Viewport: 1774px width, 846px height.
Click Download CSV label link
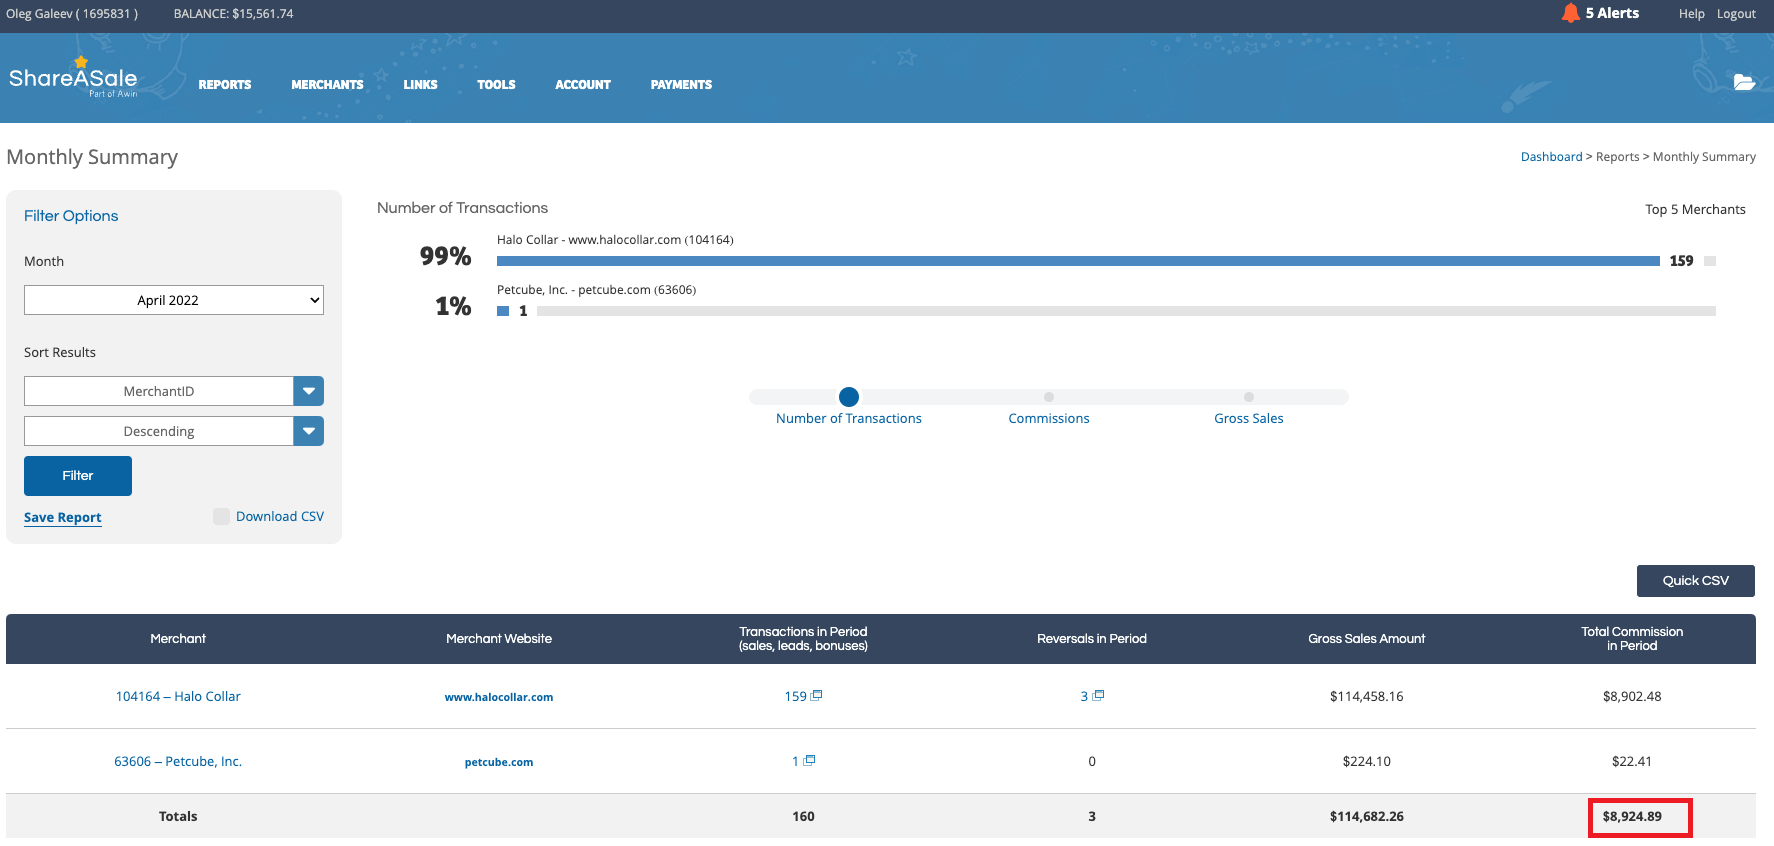(x=280, y=516)
